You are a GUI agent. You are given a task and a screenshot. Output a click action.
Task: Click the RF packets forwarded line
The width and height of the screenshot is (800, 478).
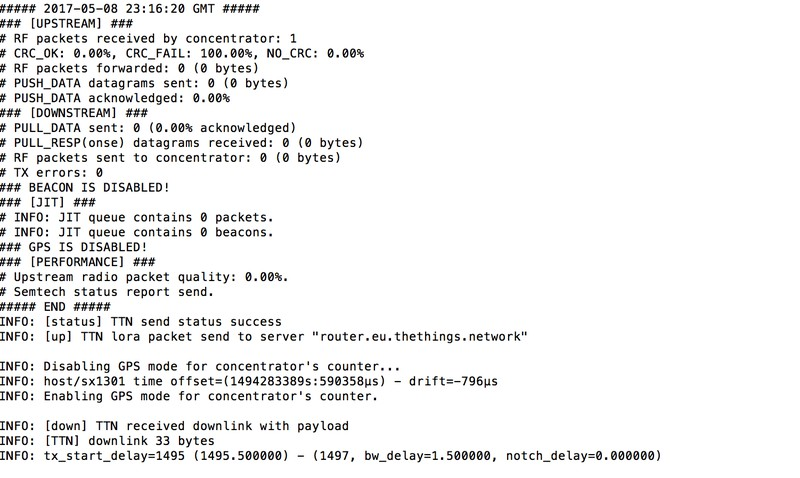(130, 68)
